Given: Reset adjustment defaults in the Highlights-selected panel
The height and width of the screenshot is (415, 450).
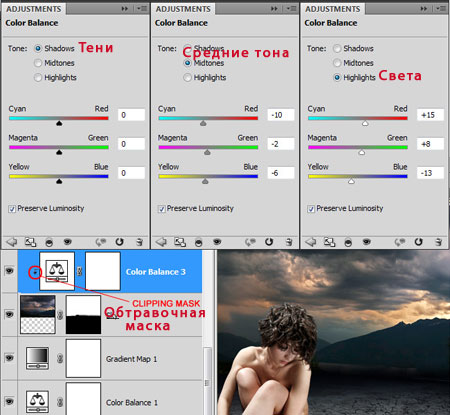Looking at the screenshot, I should (x=418, y=242).
